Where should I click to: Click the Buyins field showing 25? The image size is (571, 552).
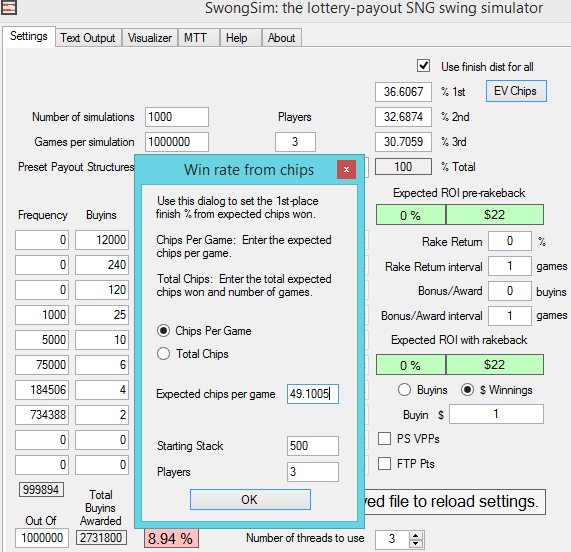102,315
